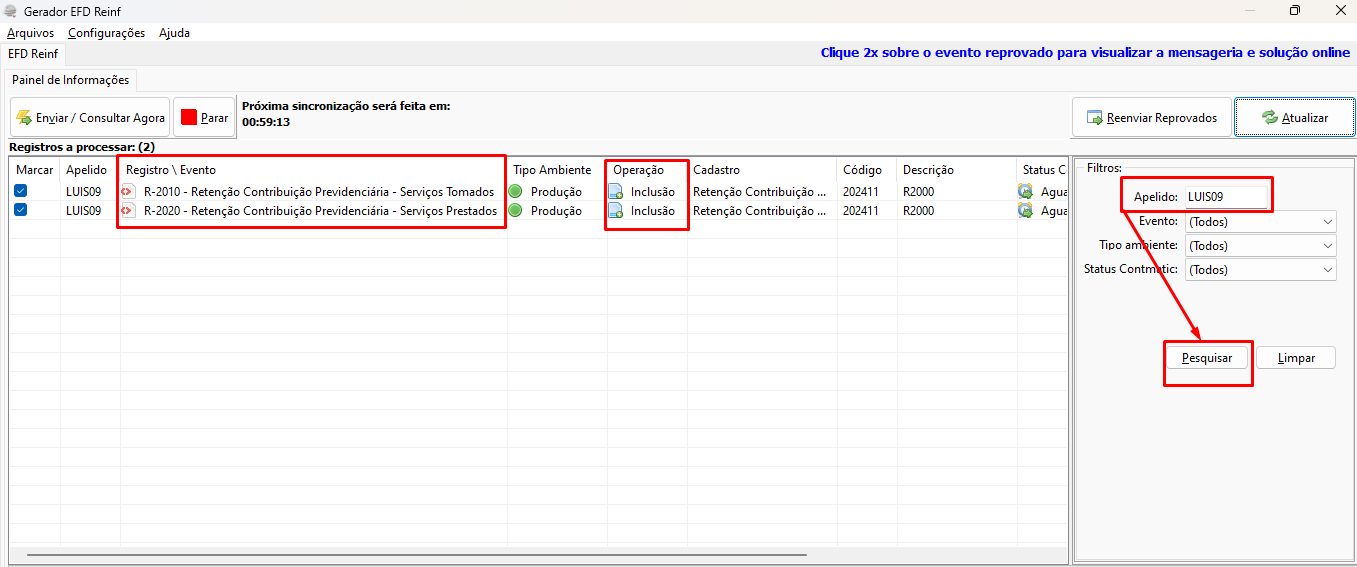Click the XML icon of the R-2020 row

click(128, 210)
